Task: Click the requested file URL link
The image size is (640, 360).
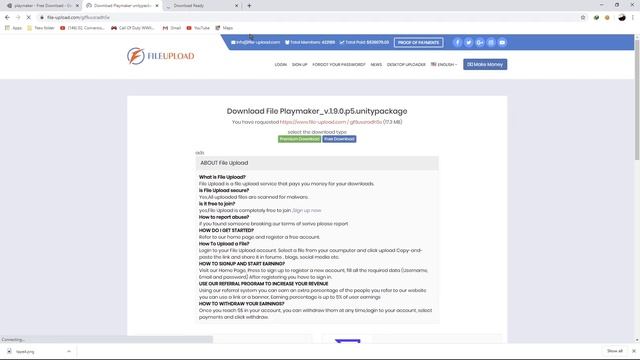Action: point(331,122)
